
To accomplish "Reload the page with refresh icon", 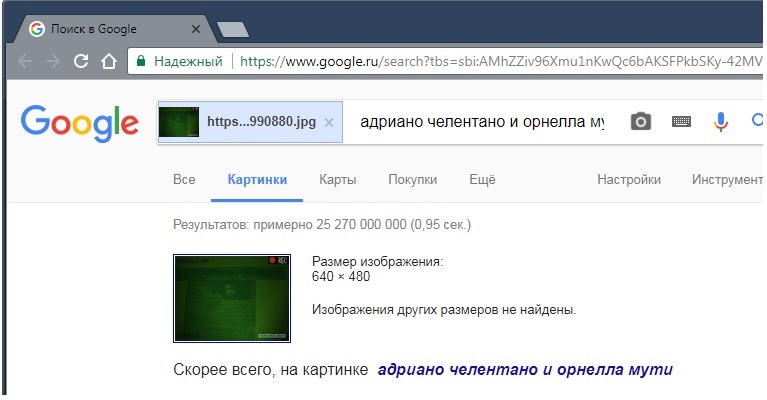I will tap(81, 61).
